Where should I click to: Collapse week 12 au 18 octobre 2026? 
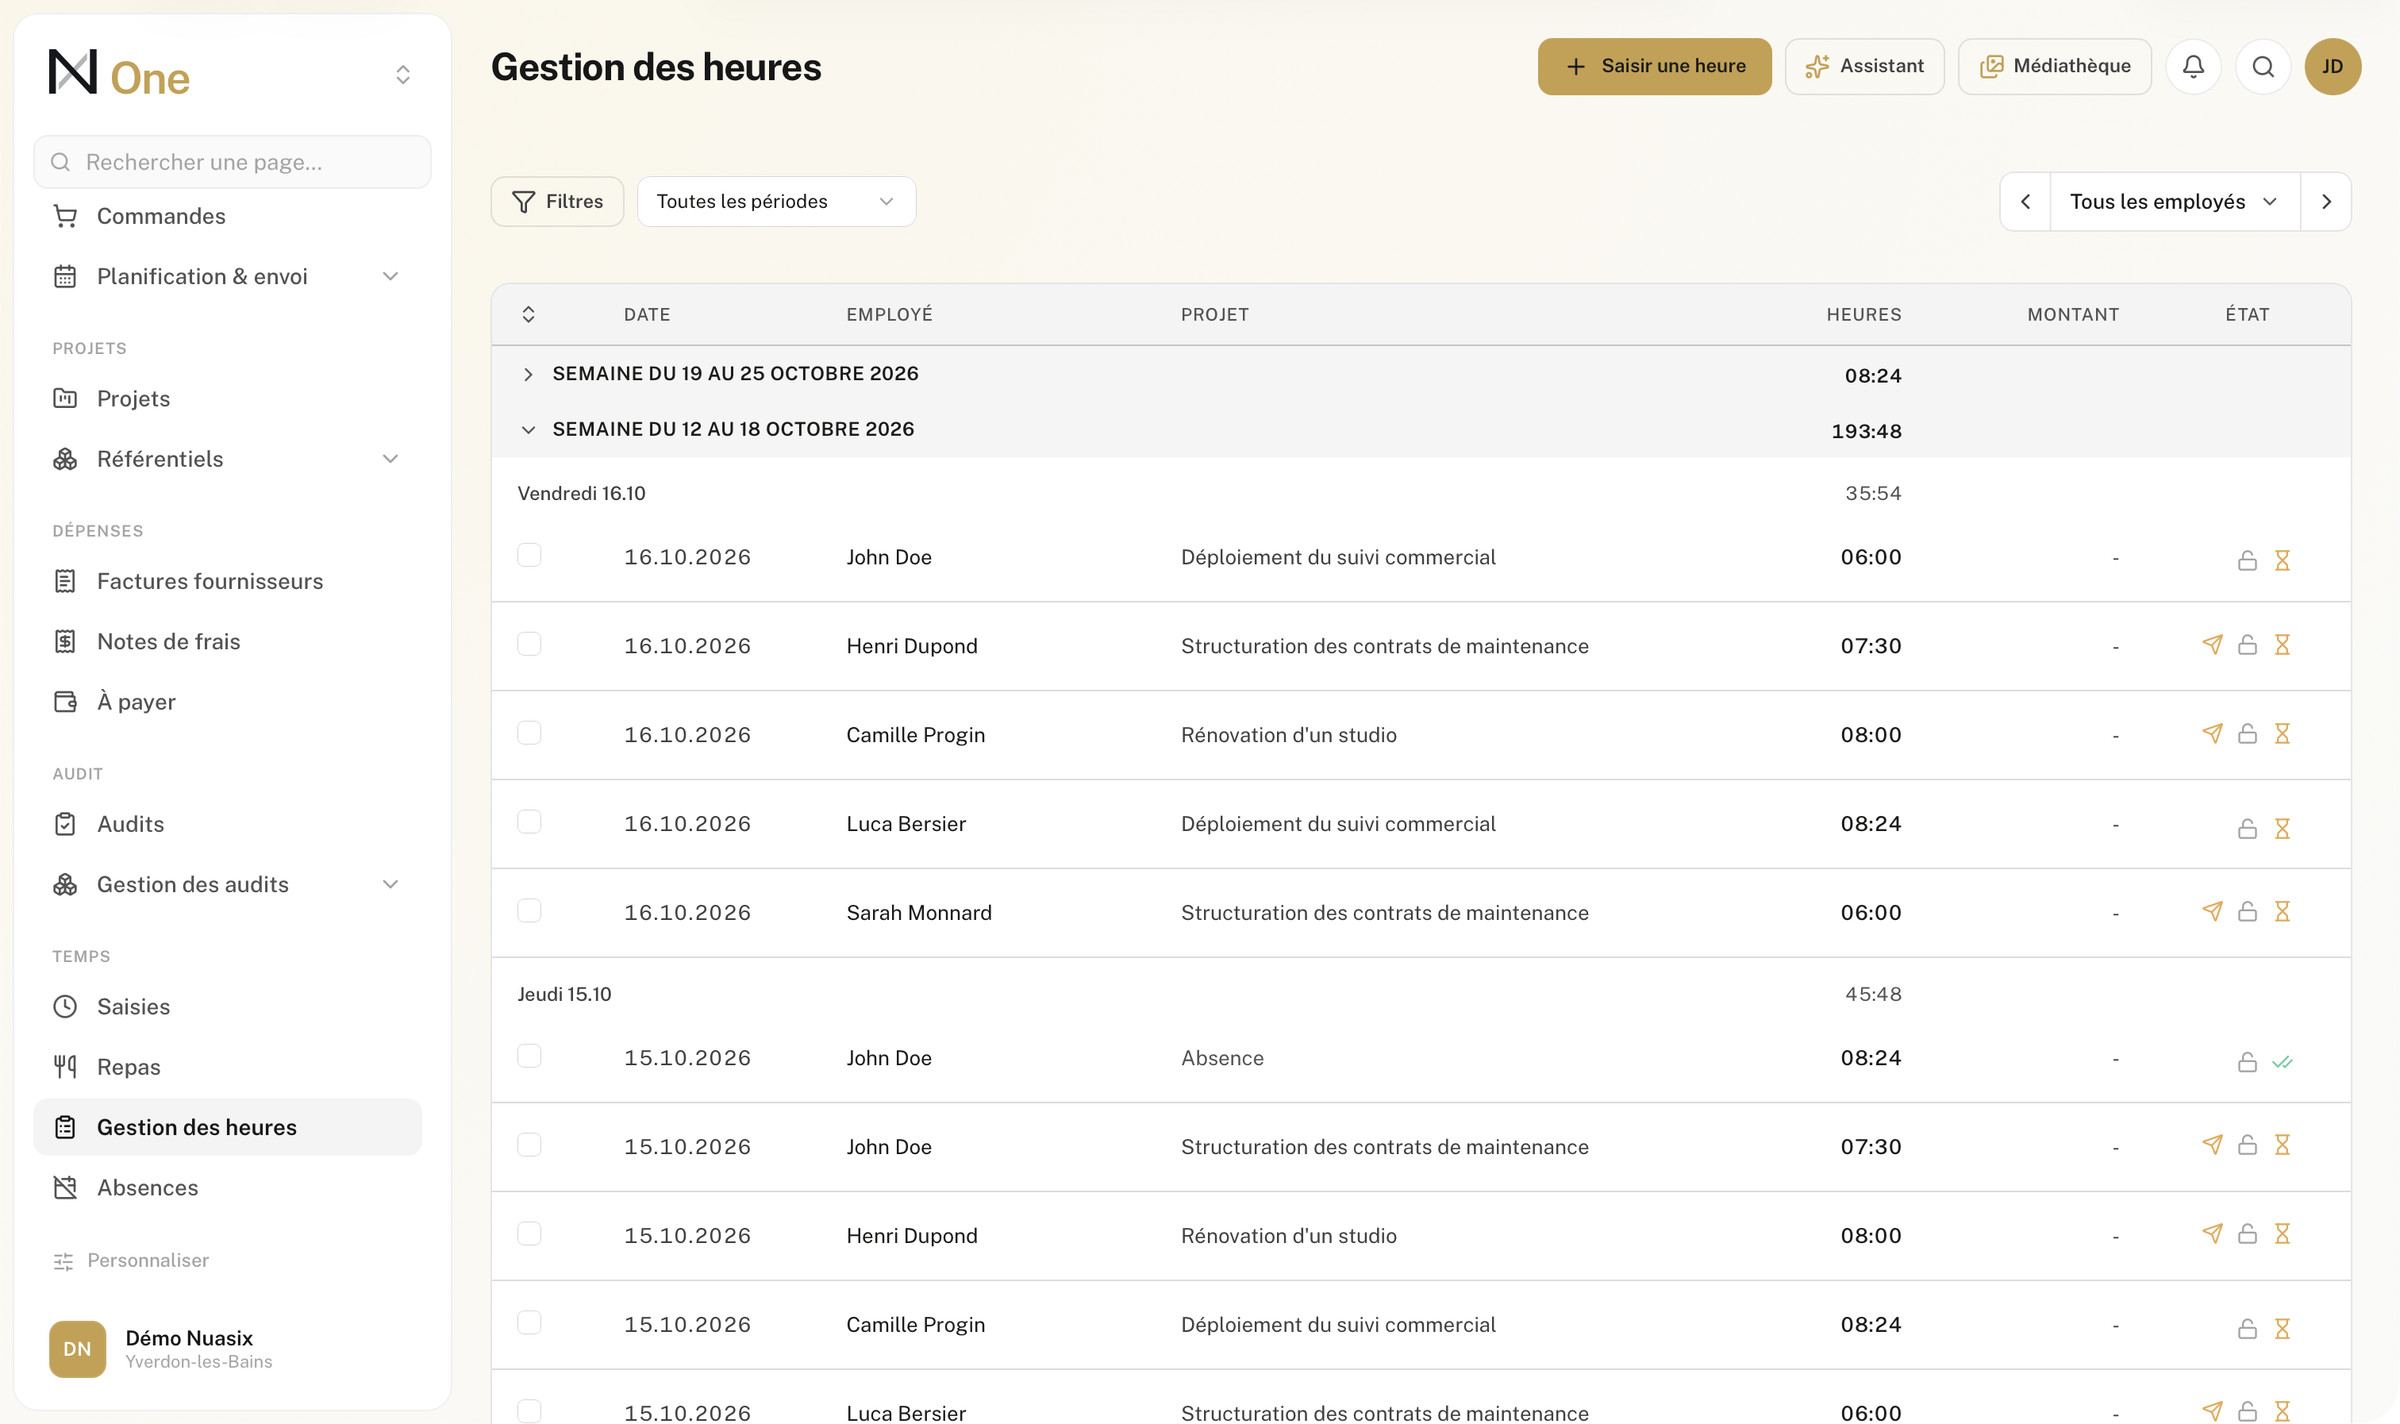tap(528, 430)
